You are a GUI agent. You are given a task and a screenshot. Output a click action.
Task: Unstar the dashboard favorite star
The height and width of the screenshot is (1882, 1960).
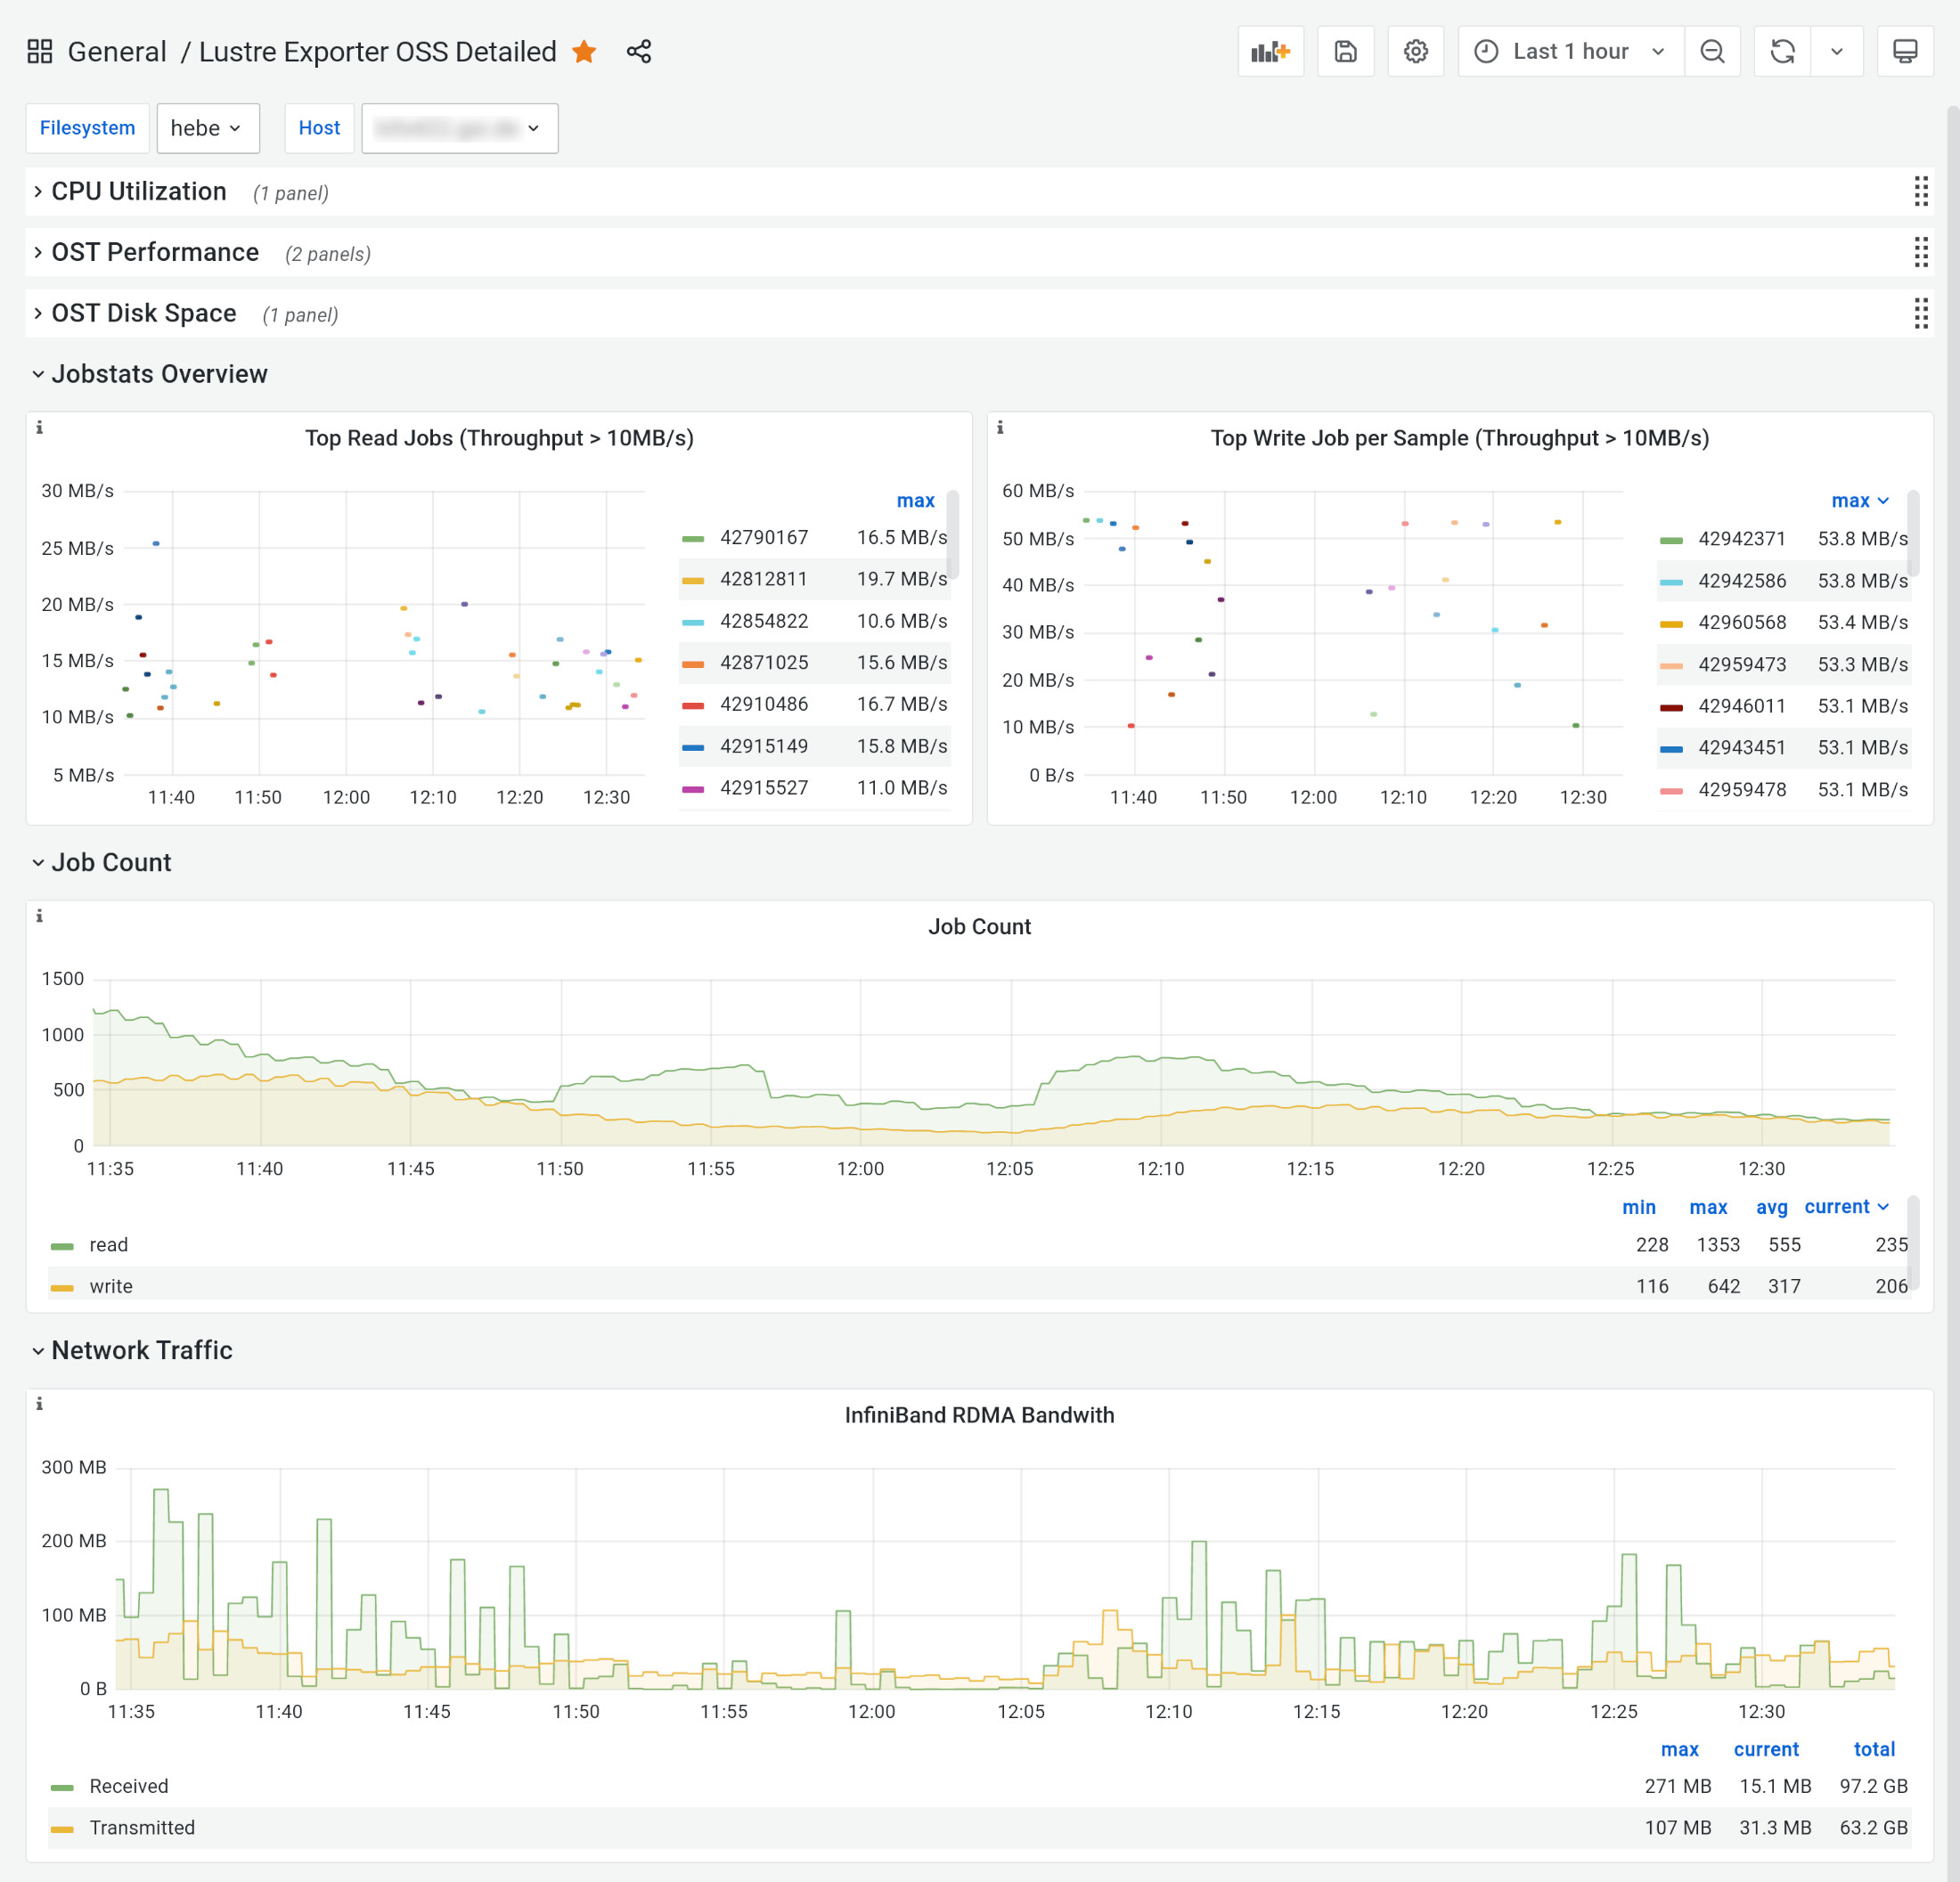(584, 51)
